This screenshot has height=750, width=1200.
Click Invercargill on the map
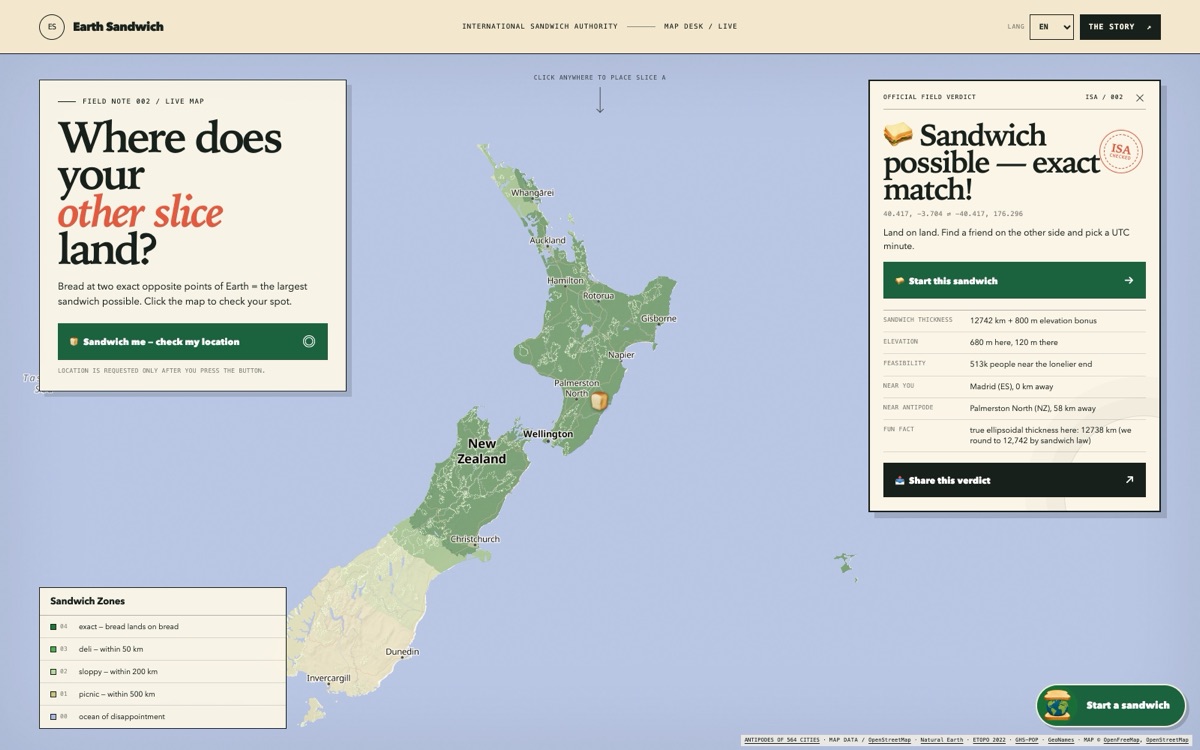pyautogui.click(x=329, y=678)
